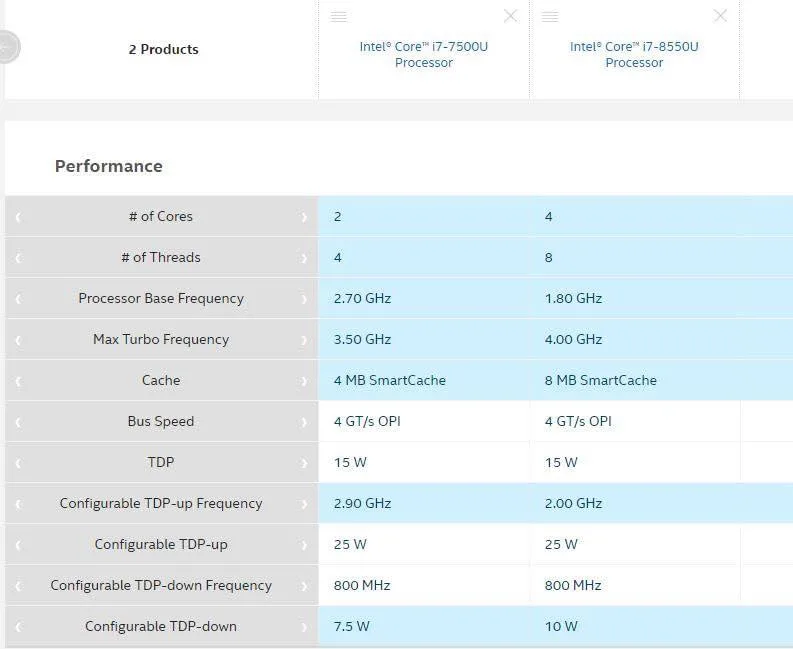Click the 'Performance' section heading
793x649 pixels.
point(109,166)
